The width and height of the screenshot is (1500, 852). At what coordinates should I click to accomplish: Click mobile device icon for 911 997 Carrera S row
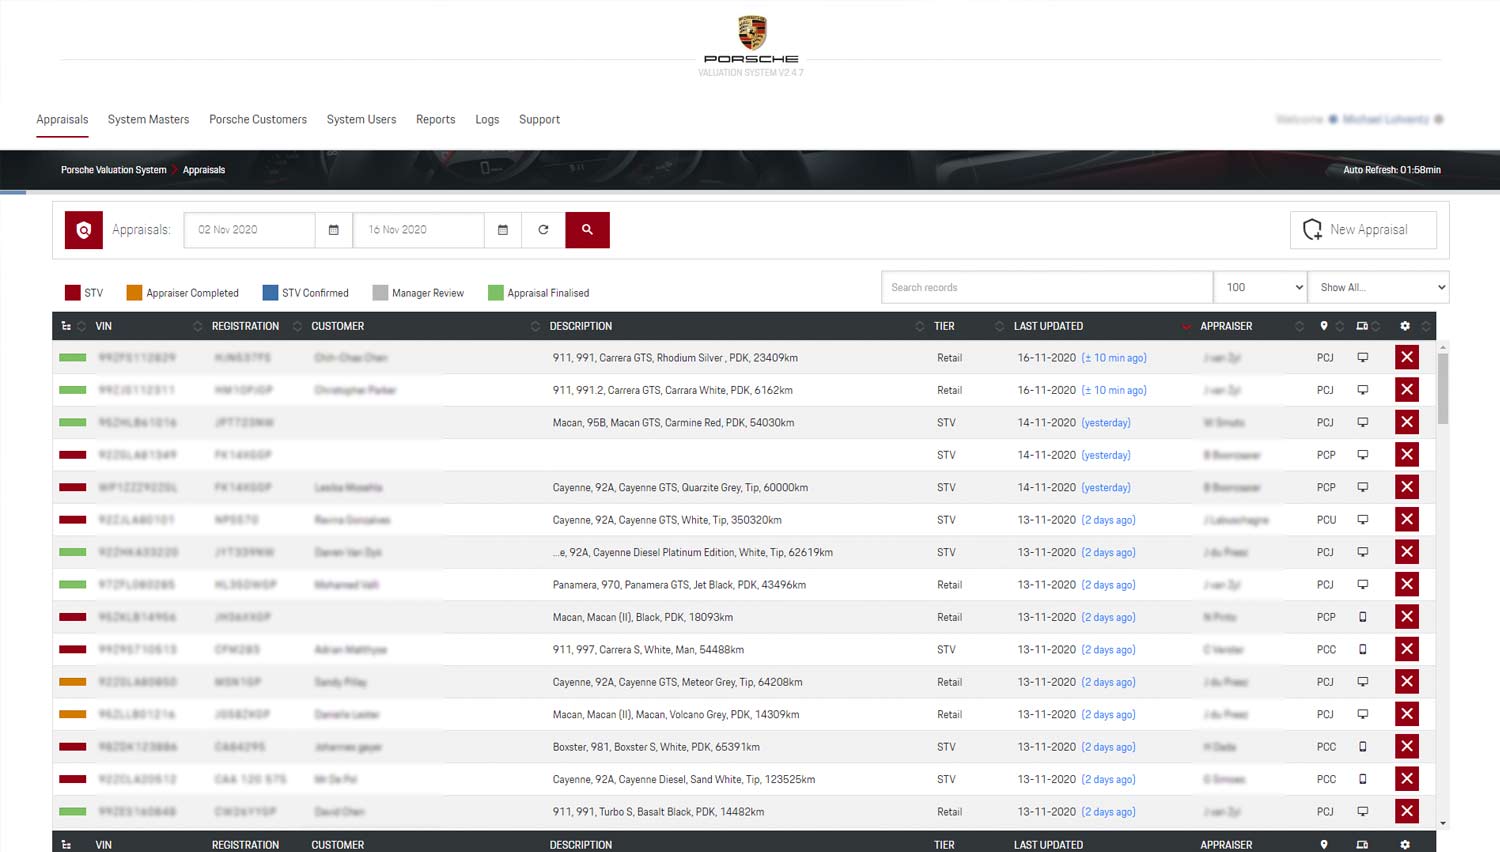click(1362, 649)
